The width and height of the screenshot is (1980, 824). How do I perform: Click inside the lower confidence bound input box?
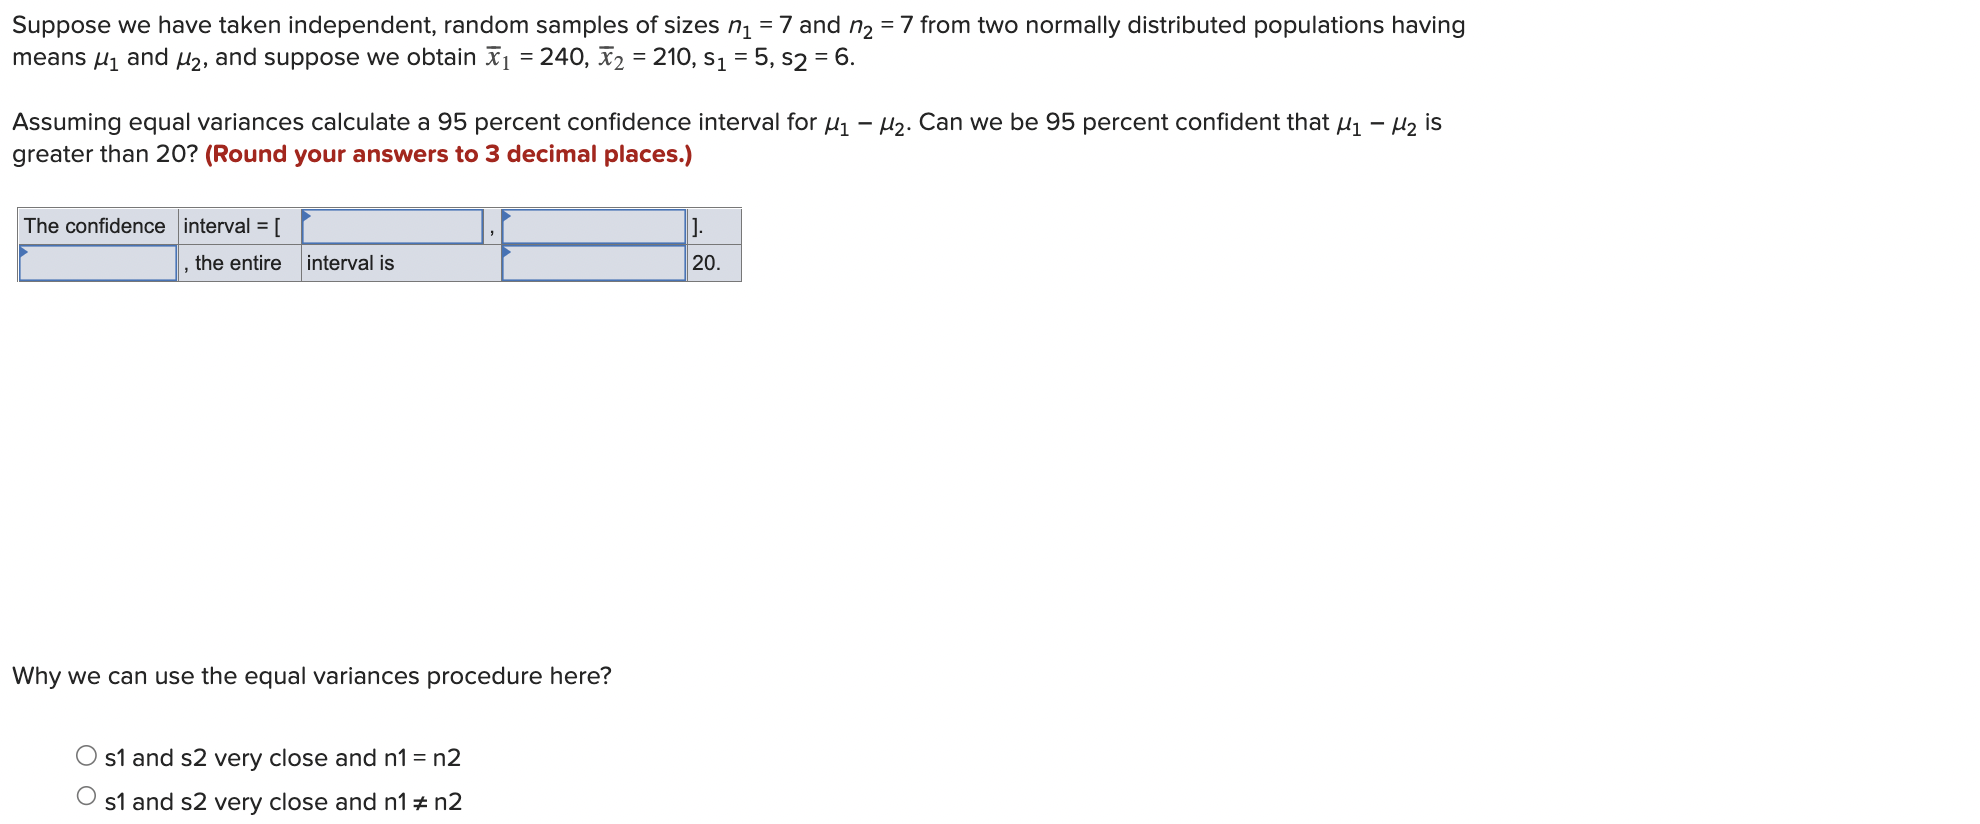[x=392, y=227]
